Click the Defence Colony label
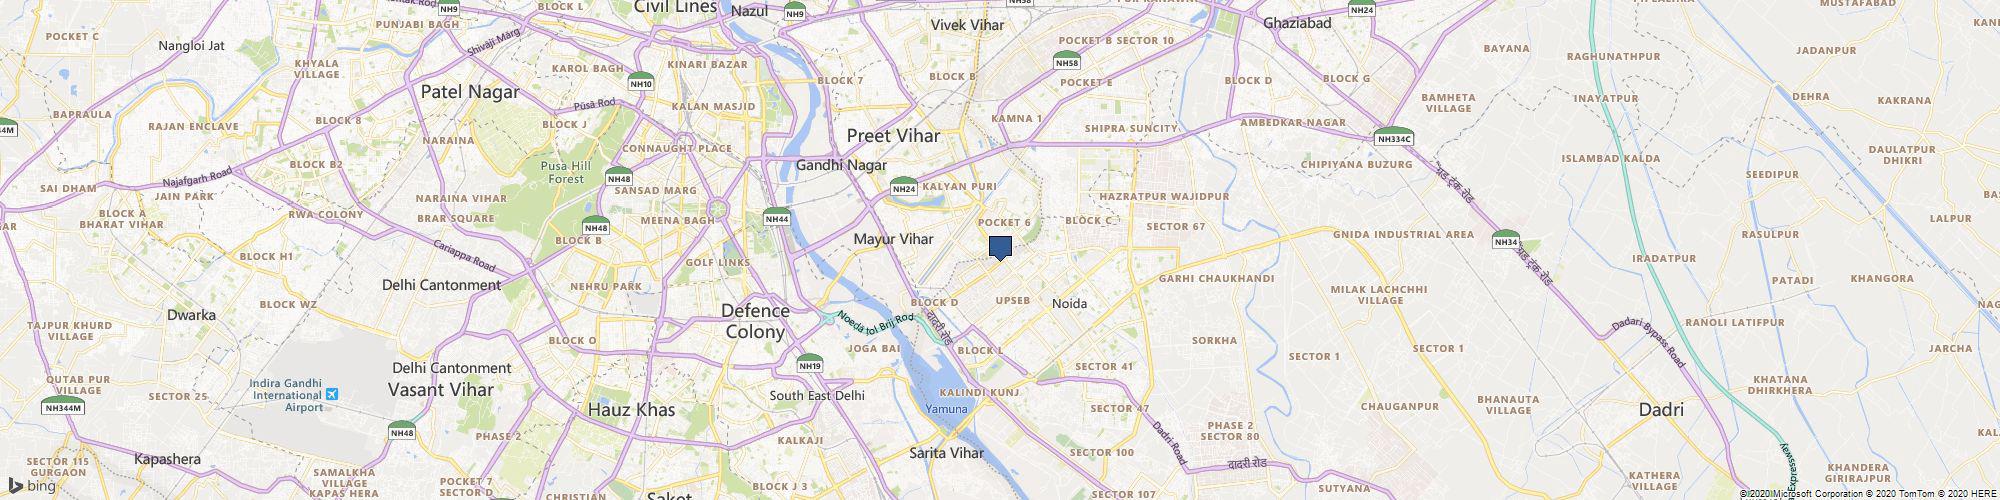Viewport: 2000px width, 500px height. coord(756,321)
